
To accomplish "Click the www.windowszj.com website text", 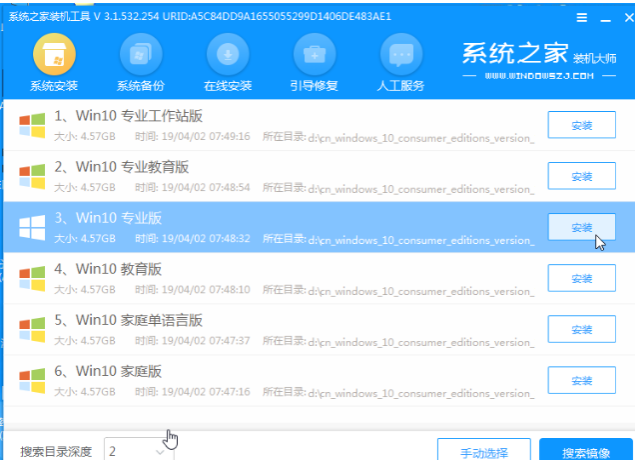I will coord(539,76).
